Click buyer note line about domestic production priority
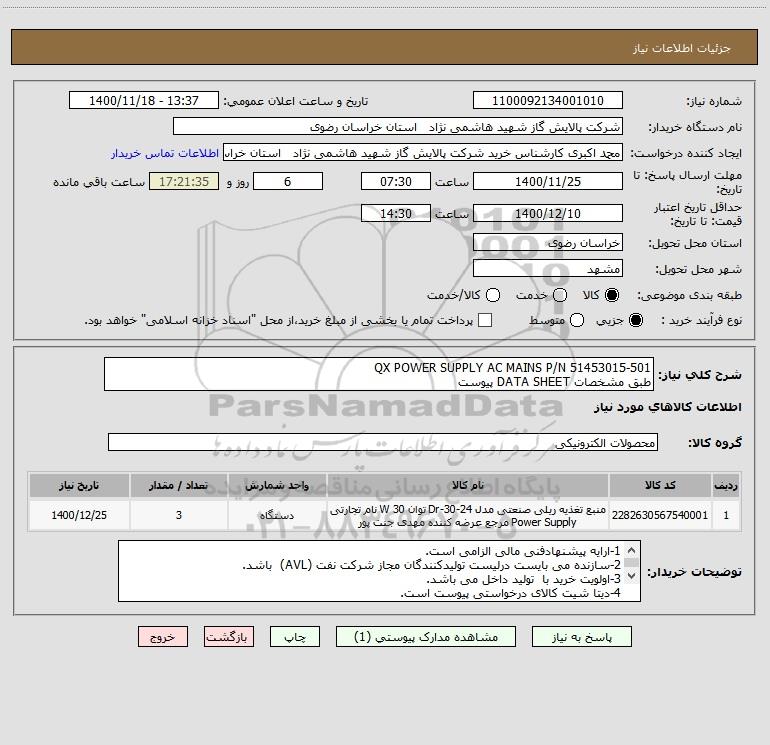The width and height of the screenshot is (770, 745). click(523, 579)
